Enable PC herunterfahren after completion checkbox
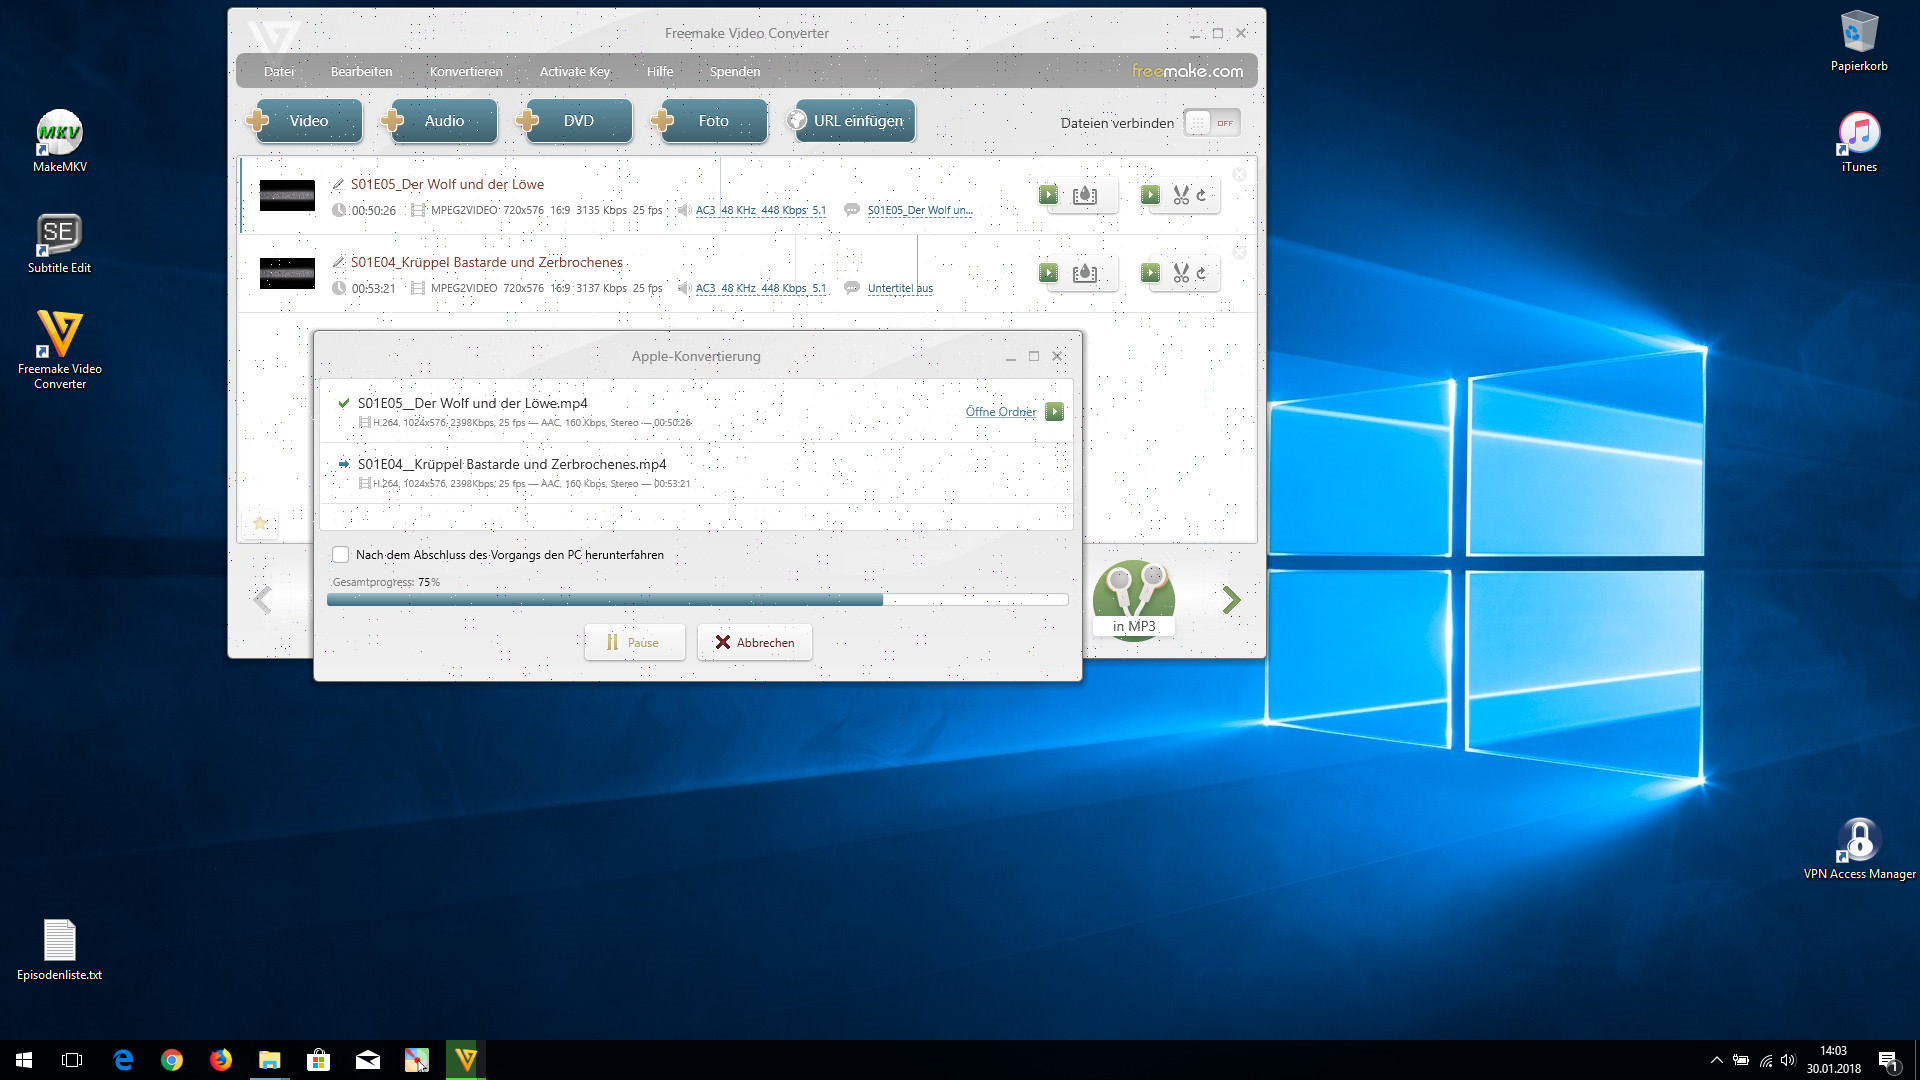The width and height of the screenshot is (1920, 1080). (x=340, y=555)
